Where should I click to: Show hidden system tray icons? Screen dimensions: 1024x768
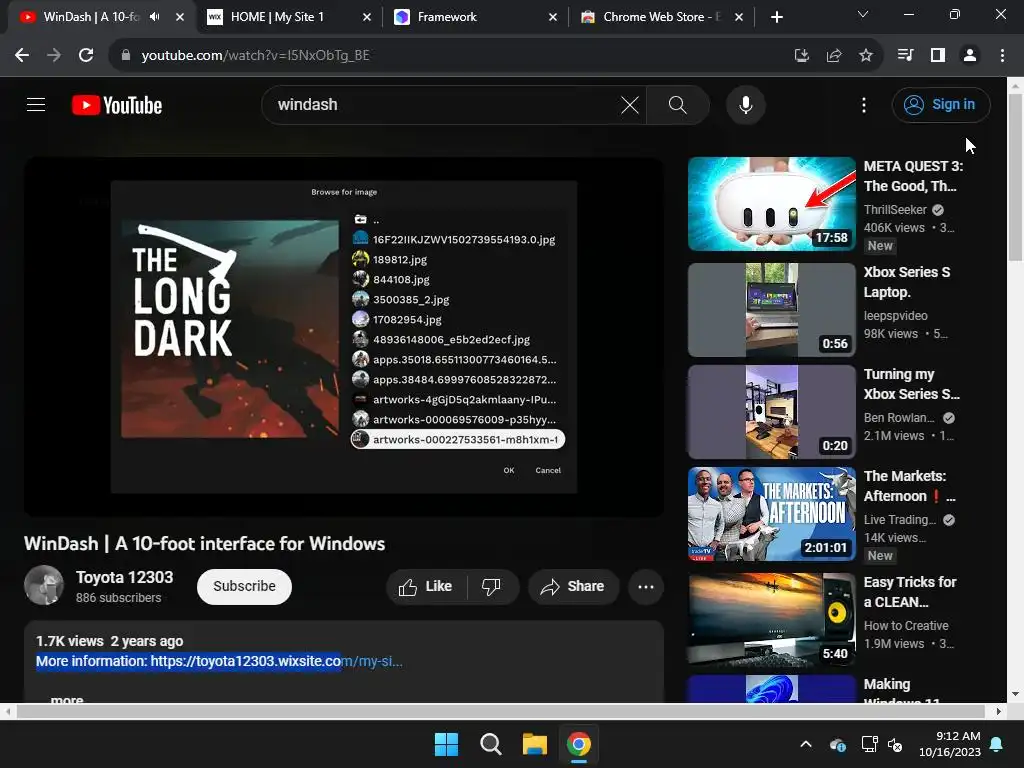pos(807,744)
